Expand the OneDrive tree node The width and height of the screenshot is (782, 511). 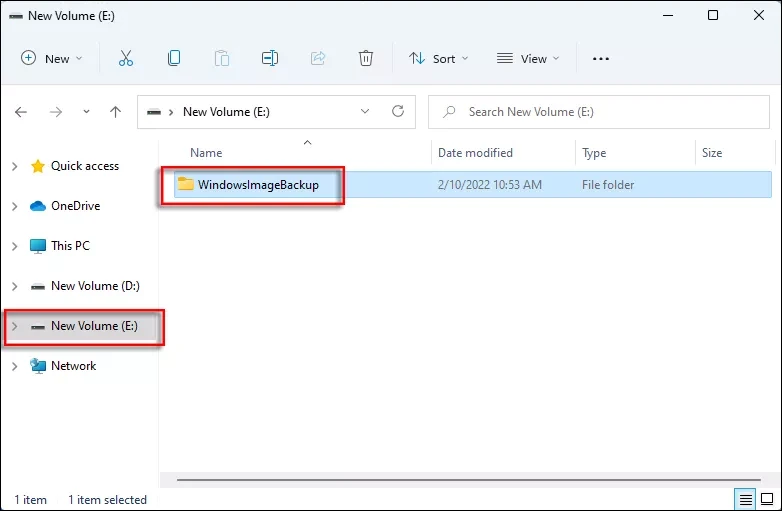pos(14,206)
